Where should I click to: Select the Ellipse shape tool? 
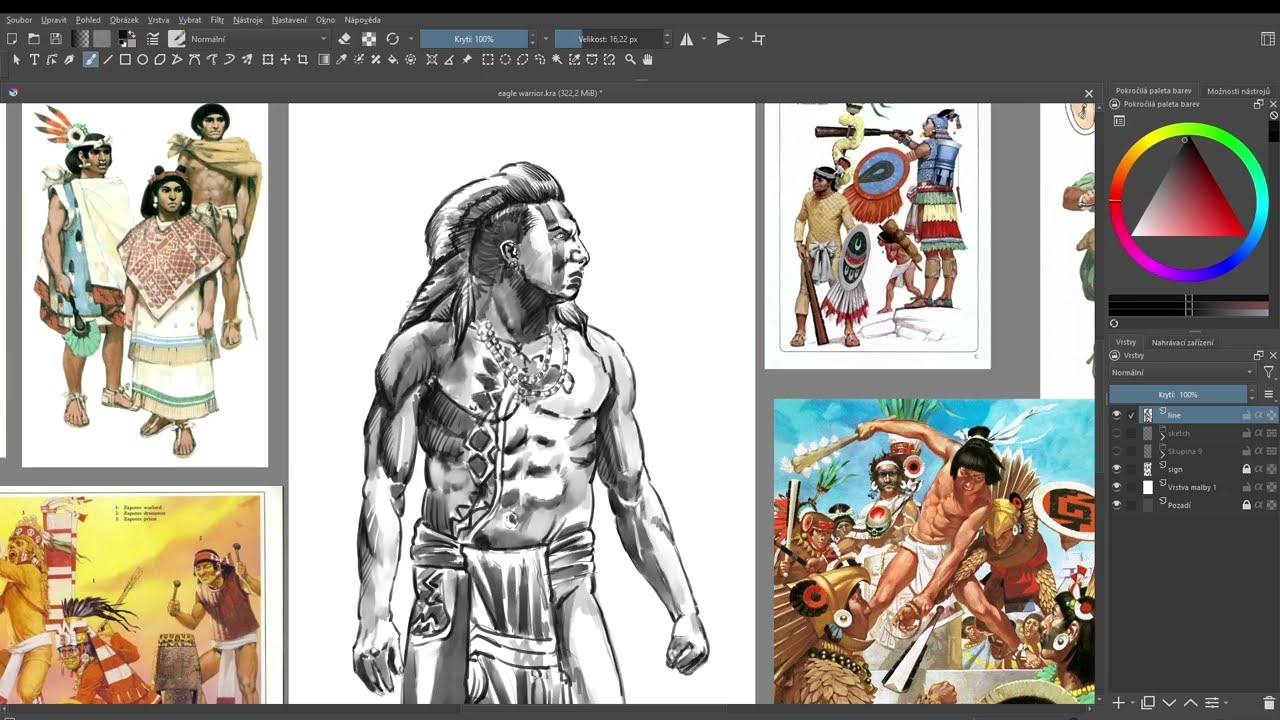[x=143, y=60]
